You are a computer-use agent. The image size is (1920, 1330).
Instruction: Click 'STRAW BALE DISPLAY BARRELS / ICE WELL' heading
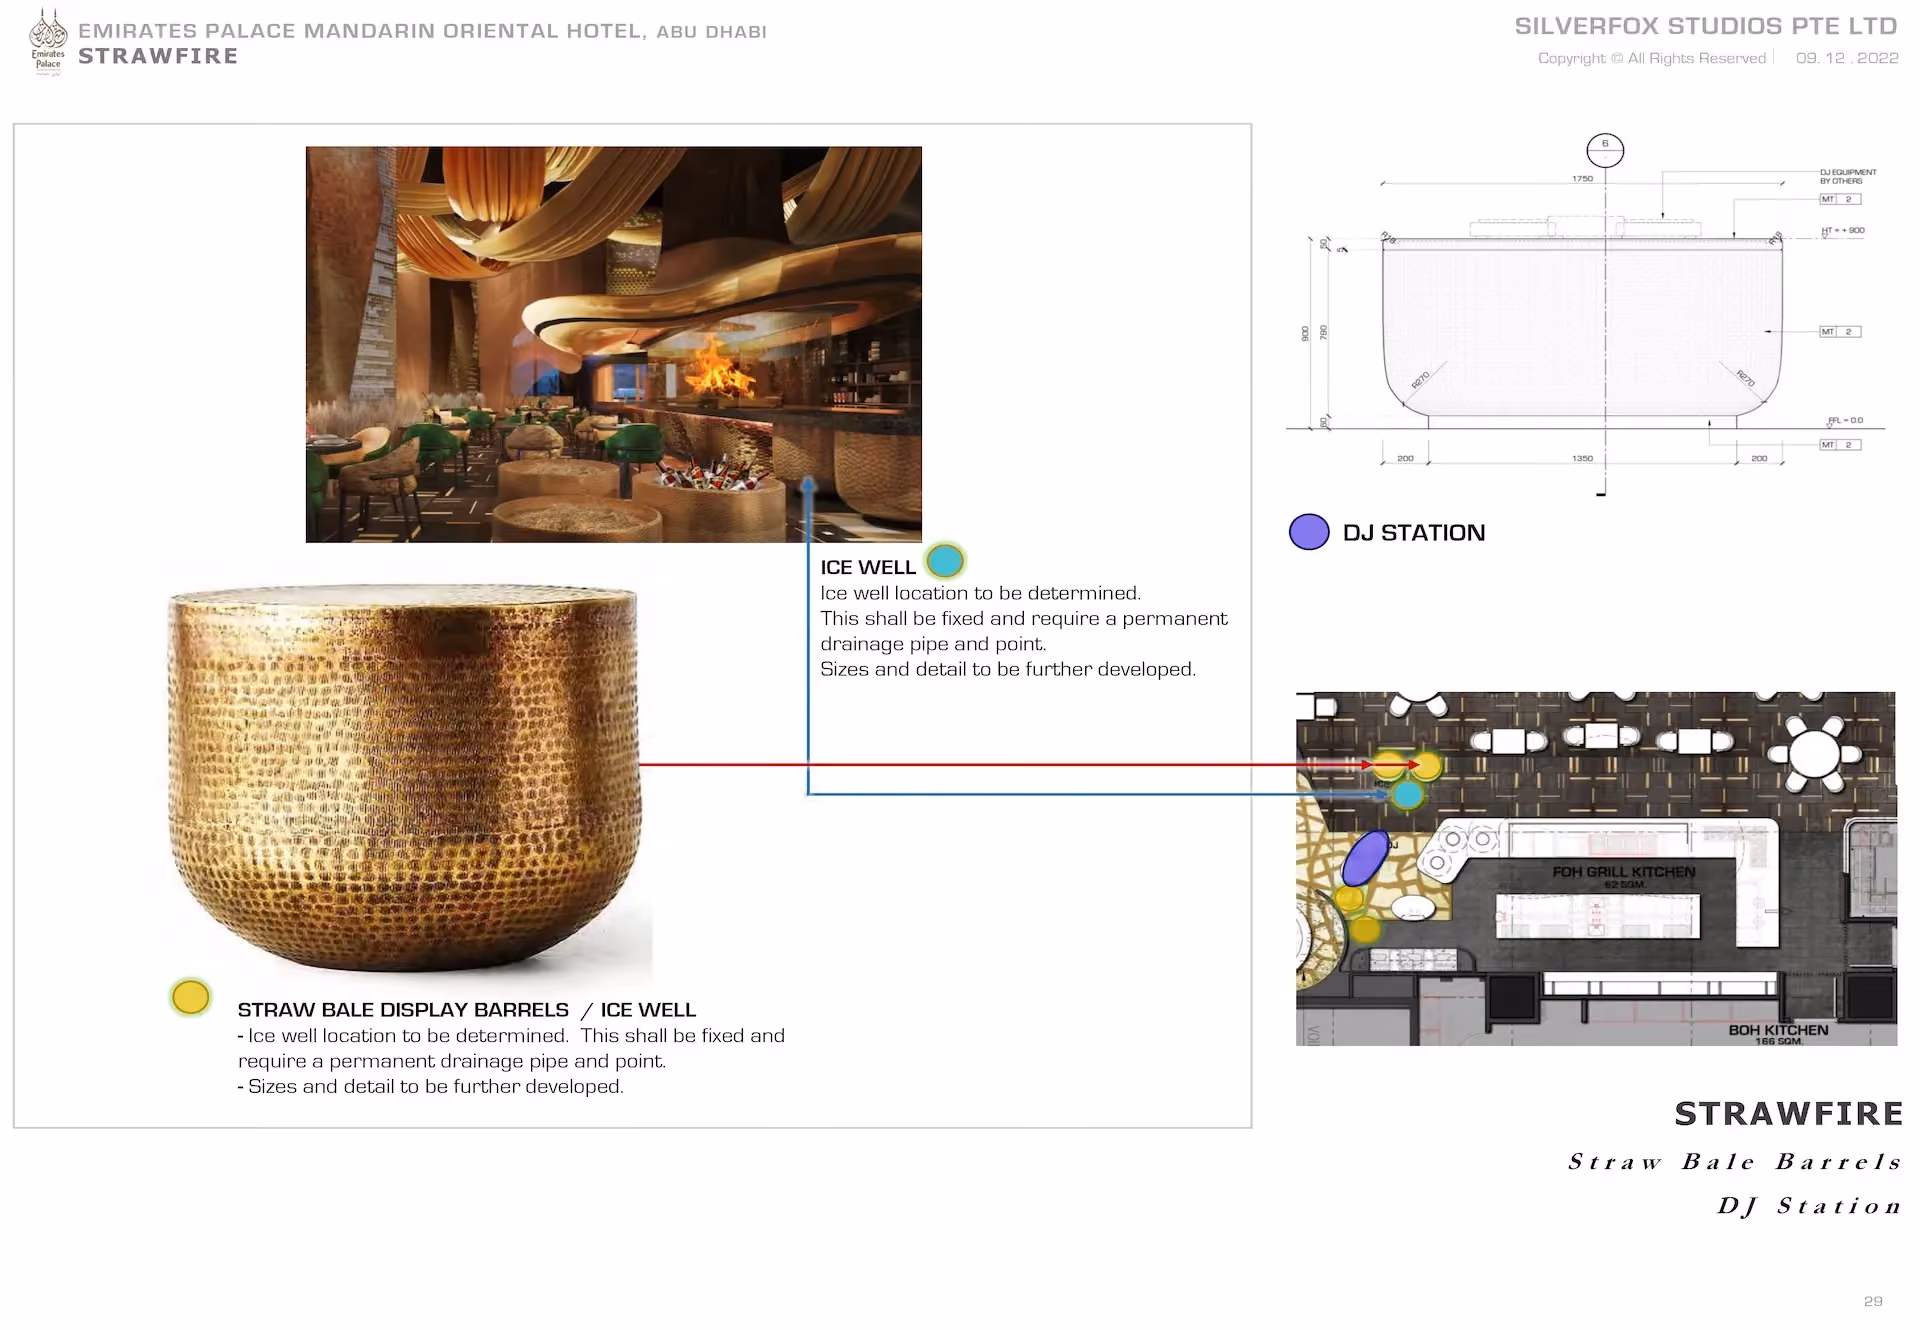(x=467, y=1010)
